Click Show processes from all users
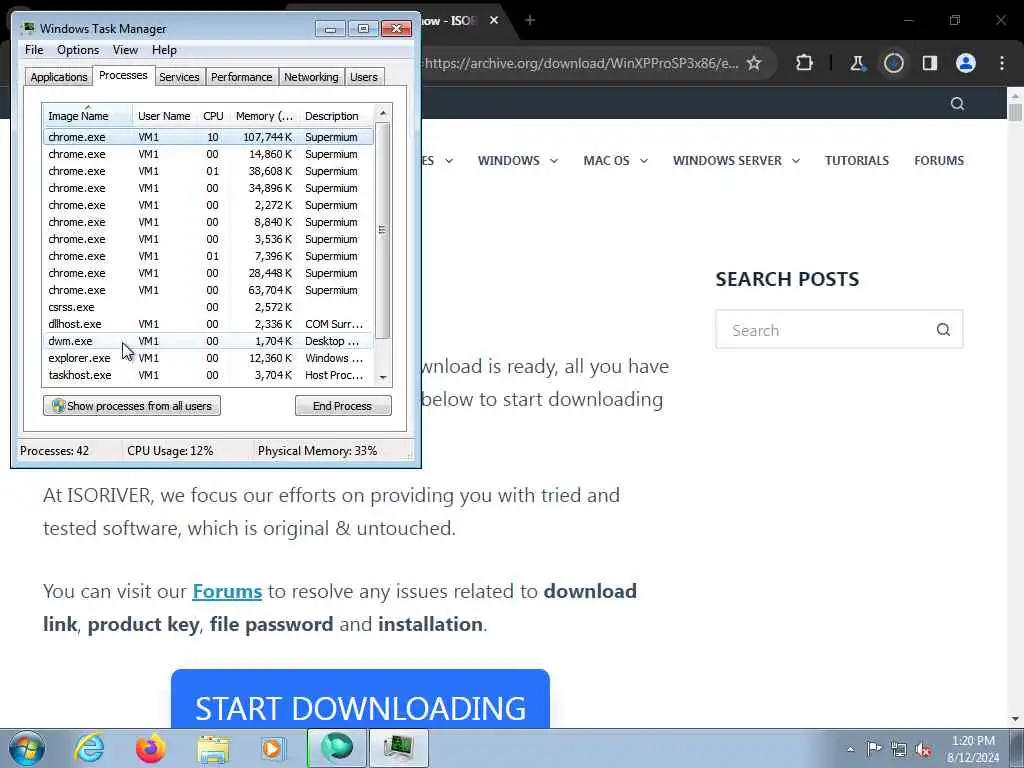Screen dimensions: 1024x768 click(x=132, y=406)
